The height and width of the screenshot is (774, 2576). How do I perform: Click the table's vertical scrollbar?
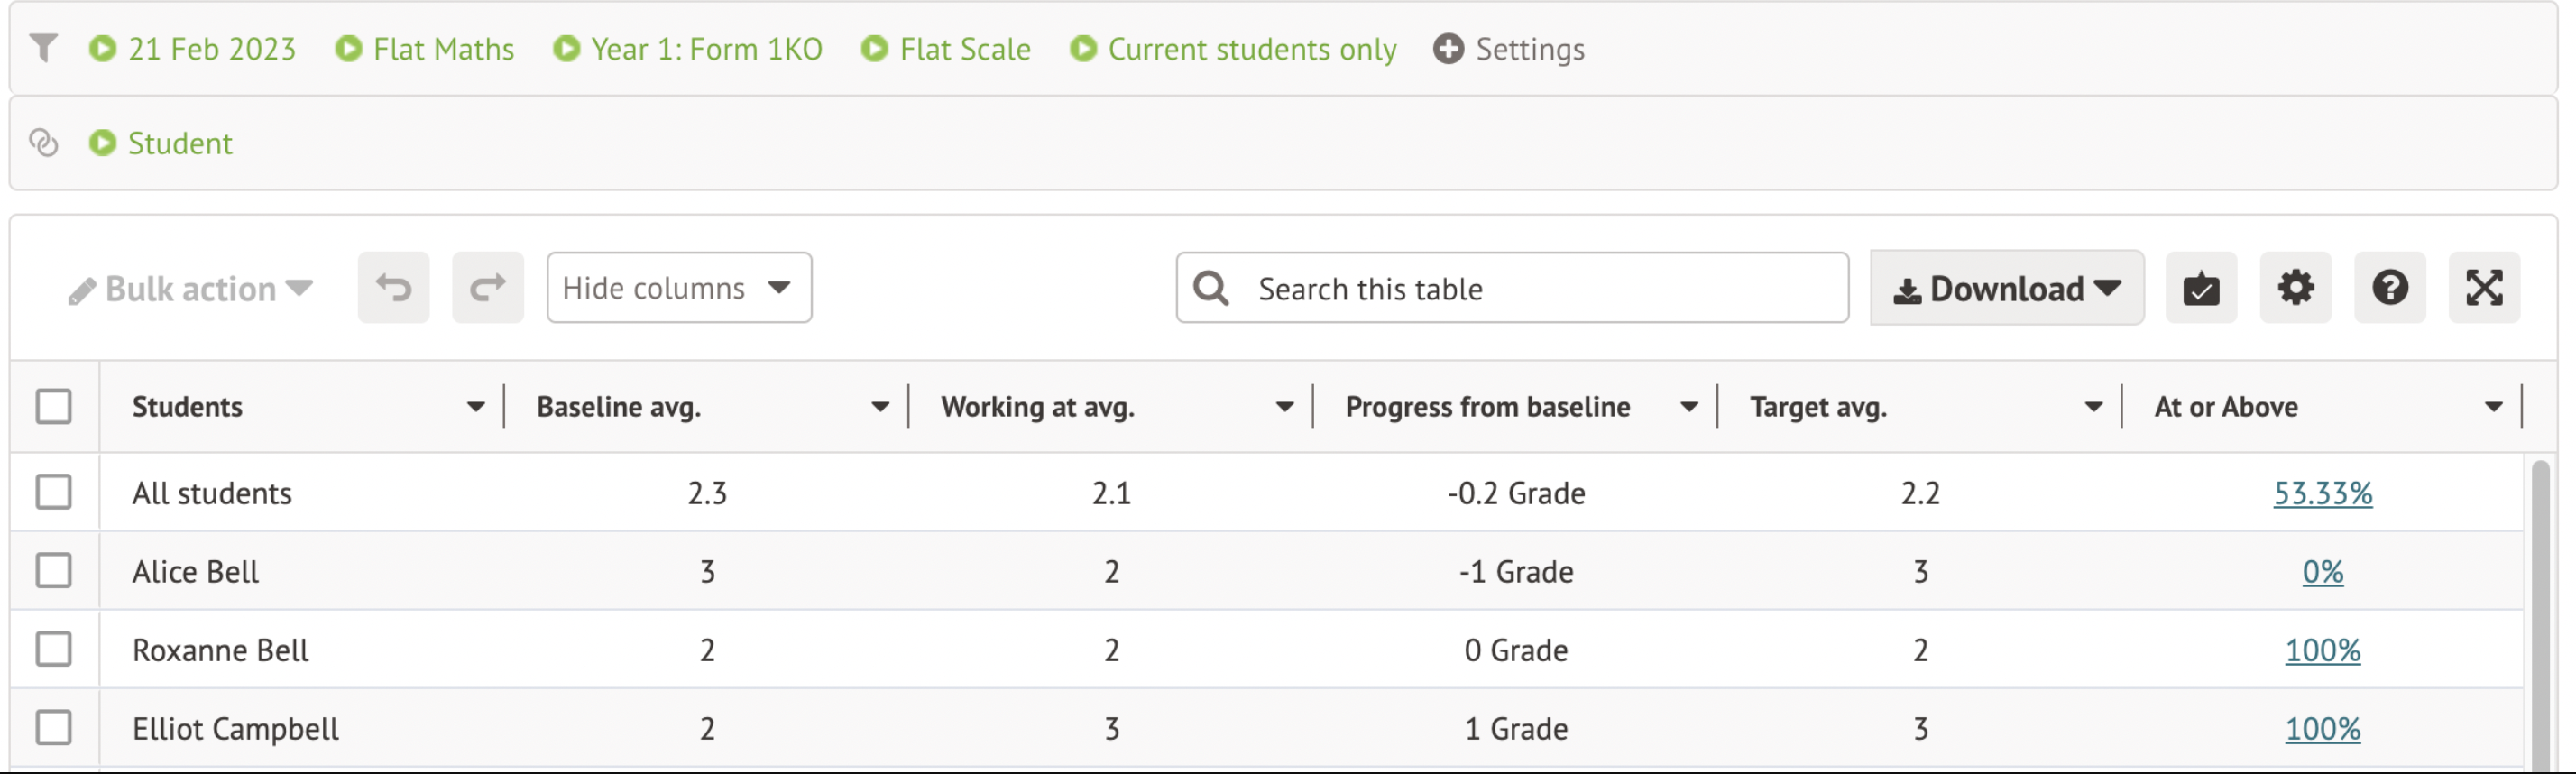pos(2541,610)
